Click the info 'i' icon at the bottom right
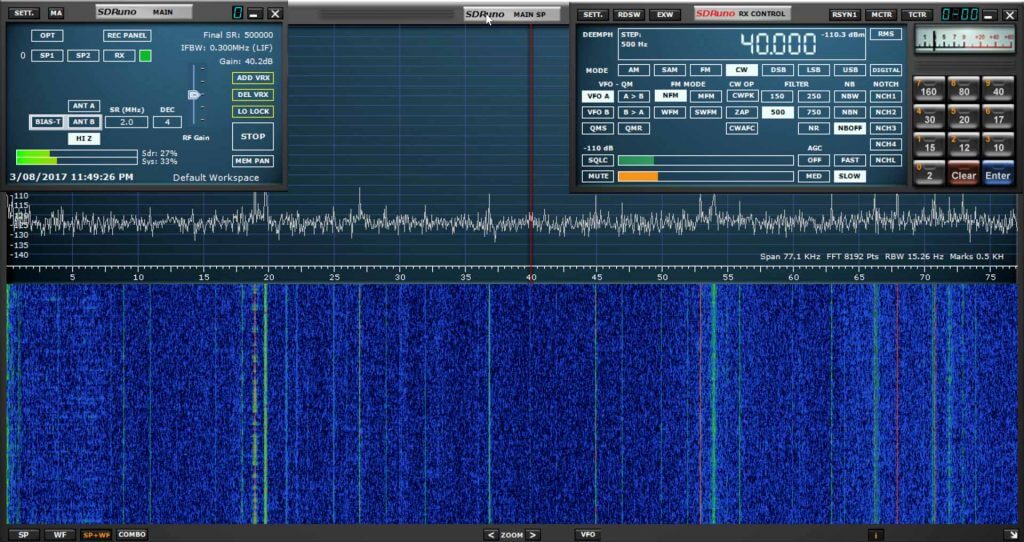The width and height of the screenshot is (1024, 542). pos(876,535)
